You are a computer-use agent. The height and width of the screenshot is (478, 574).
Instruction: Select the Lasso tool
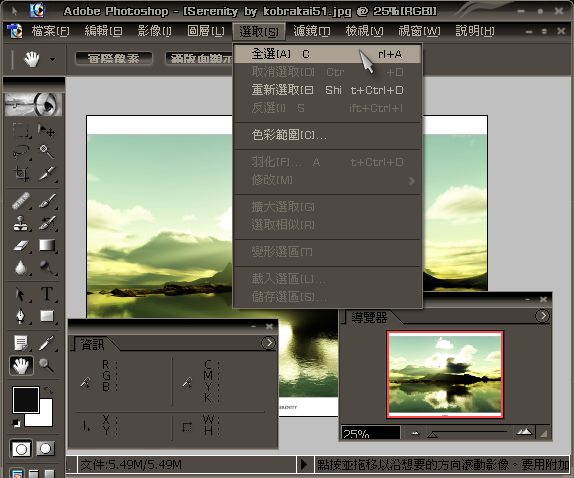click(20, 152)
